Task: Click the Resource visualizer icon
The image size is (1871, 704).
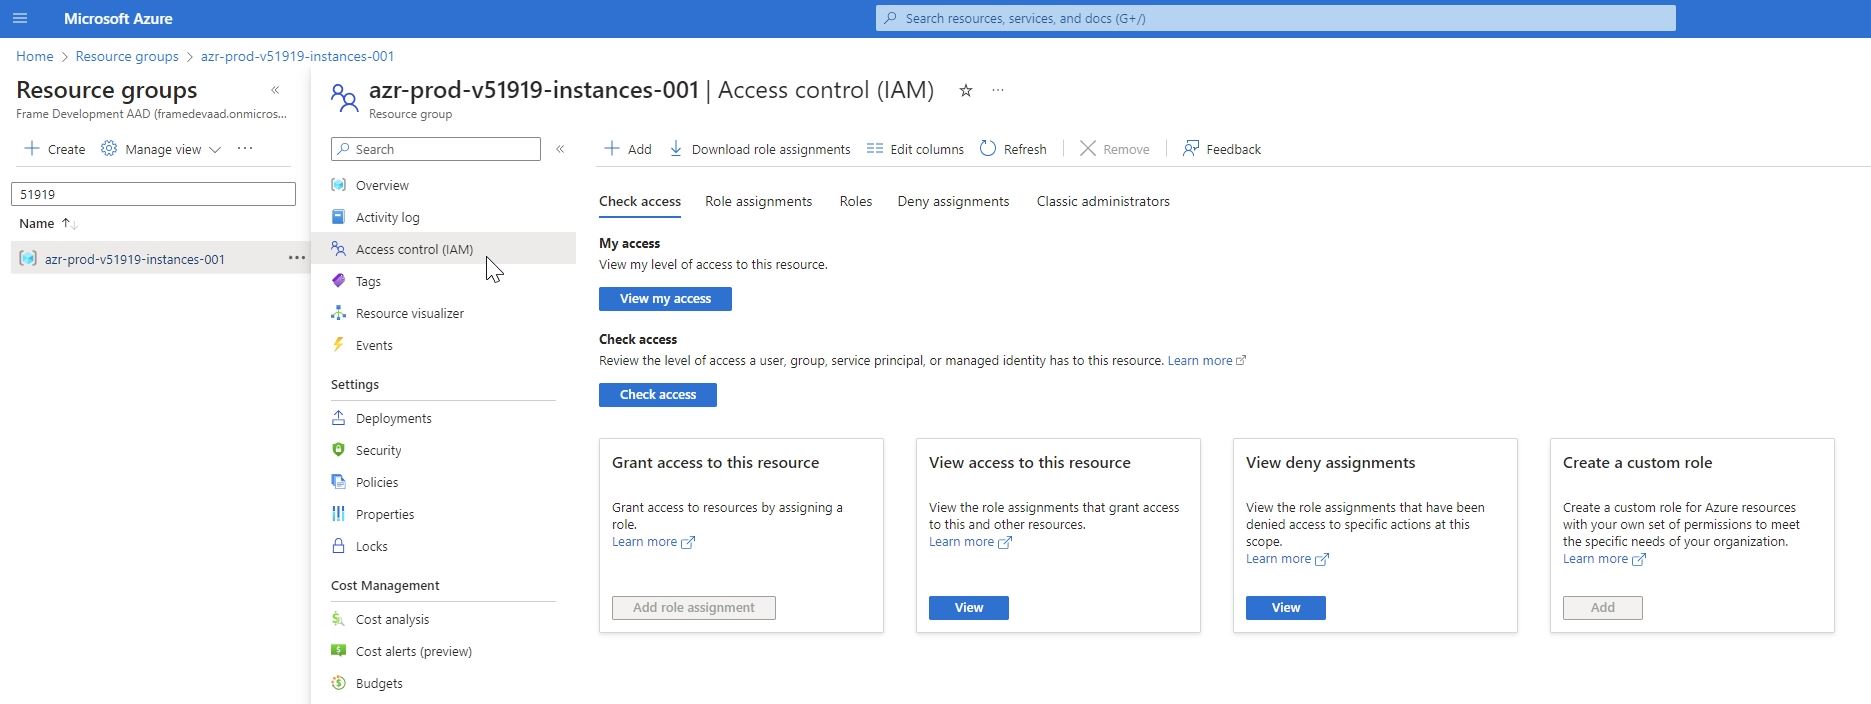Action: click(339, 313)
